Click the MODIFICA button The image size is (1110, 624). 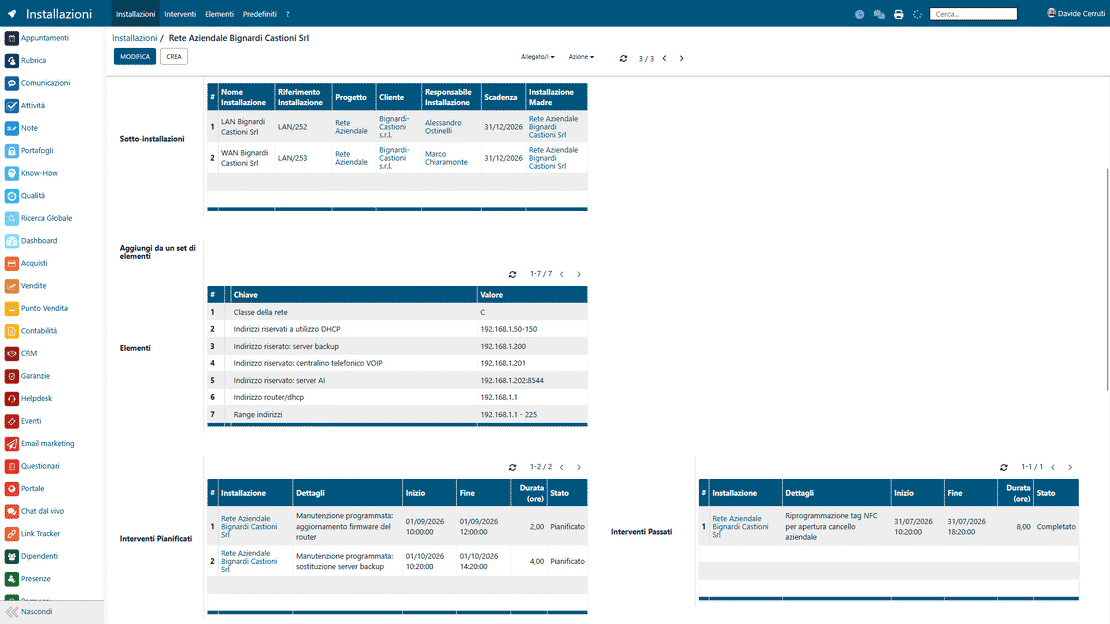(135, 57)
